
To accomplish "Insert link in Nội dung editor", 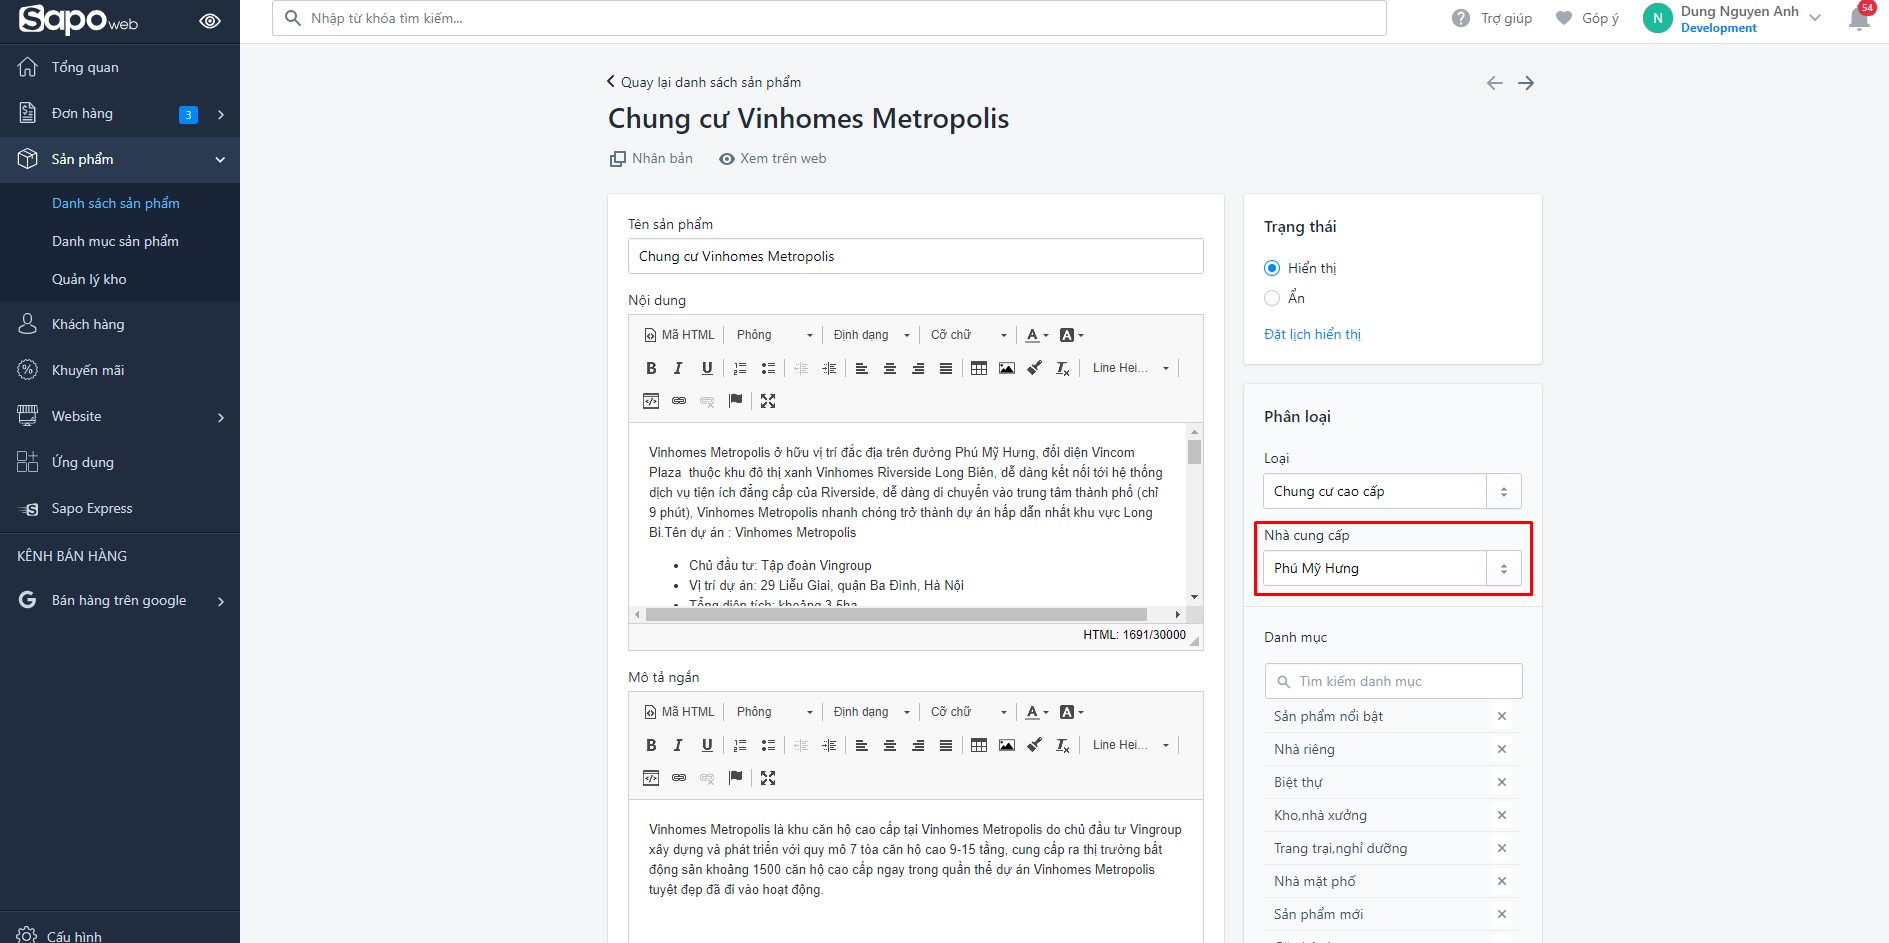I will pos(679,401).
